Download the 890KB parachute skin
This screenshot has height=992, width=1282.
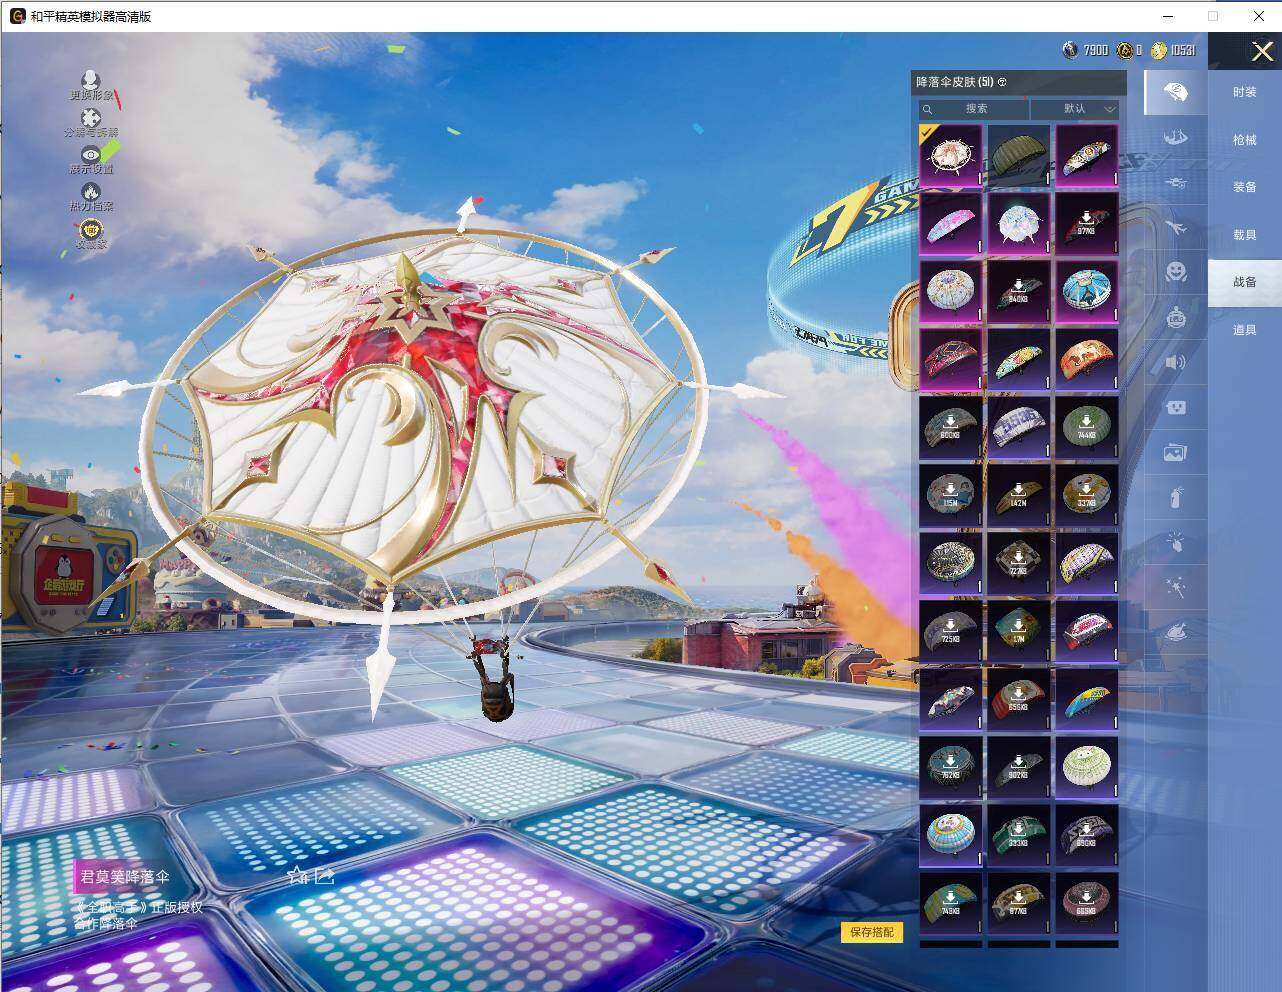click(1087, 835)
